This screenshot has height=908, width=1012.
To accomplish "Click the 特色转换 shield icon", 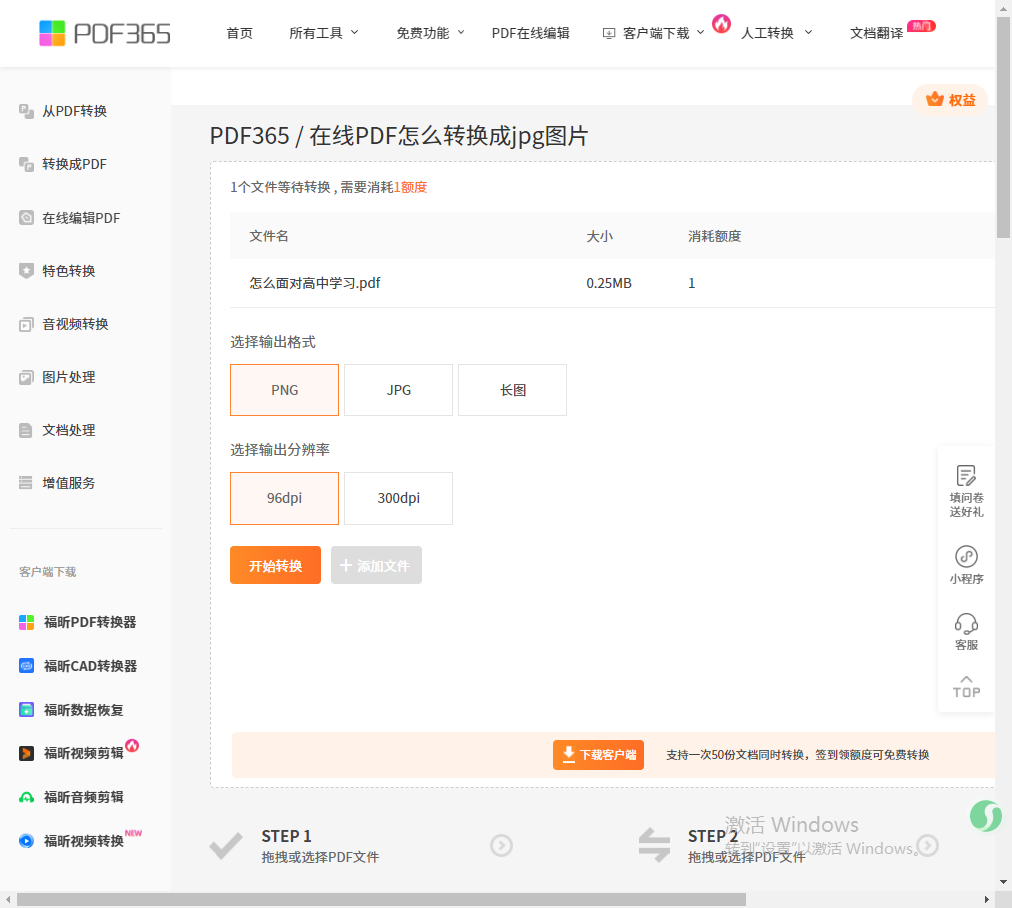I will [26, 271].
